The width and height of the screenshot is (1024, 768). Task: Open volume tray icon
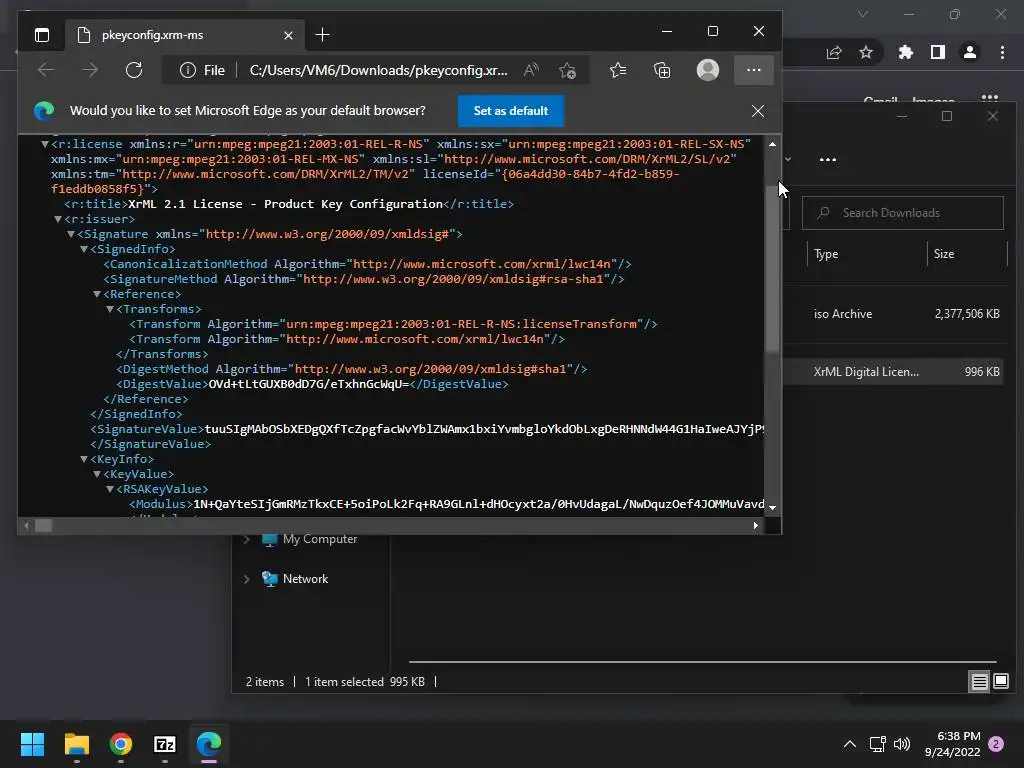pos(902,744)
